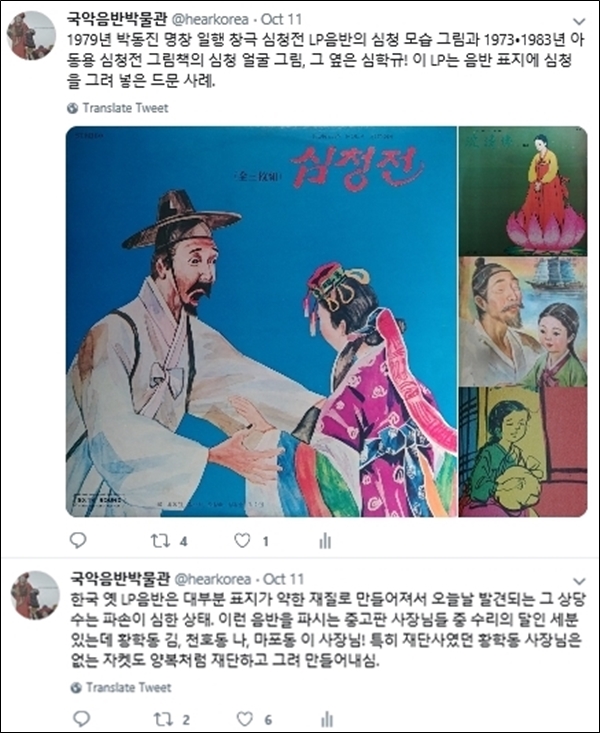This screenshot has width=600, height=733.
Task: Reply to the first tweet
Action: [x=78, y=540]
